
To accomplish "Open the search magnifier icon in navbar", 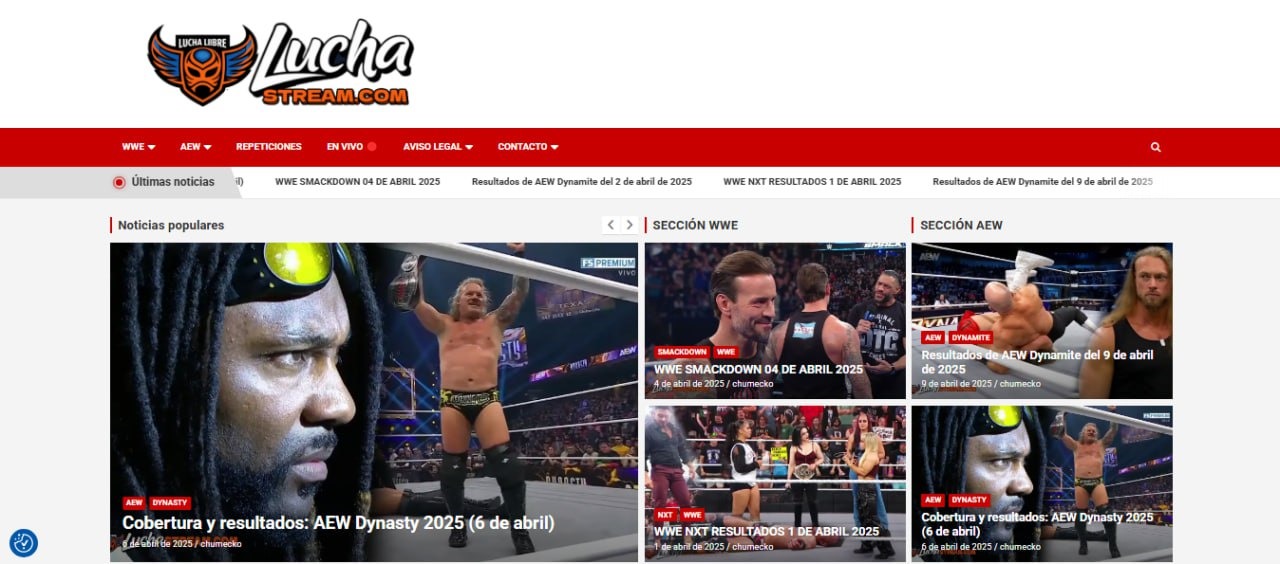I will point(1156,147).
